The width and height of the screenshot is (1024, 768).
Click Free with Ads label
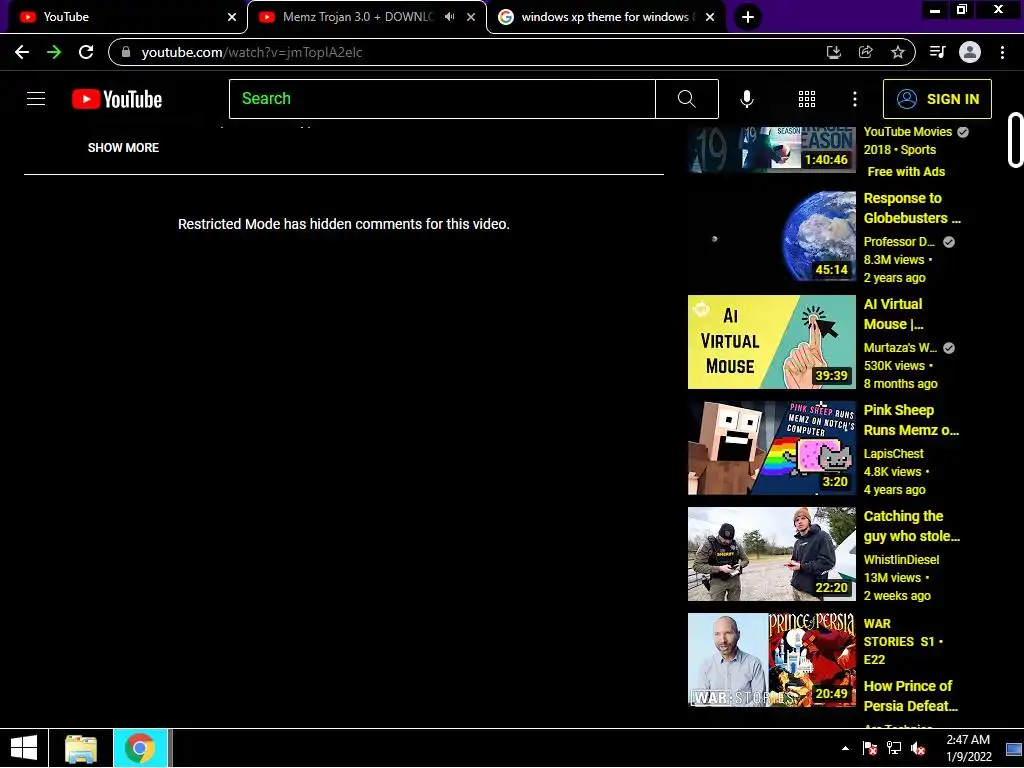906,172
